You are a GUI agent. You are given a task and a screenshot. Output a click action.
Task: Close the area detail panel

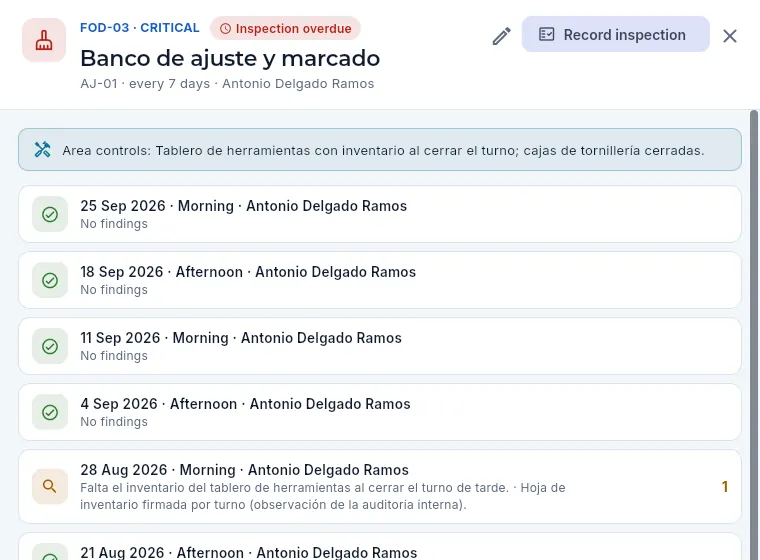point(729,36)
